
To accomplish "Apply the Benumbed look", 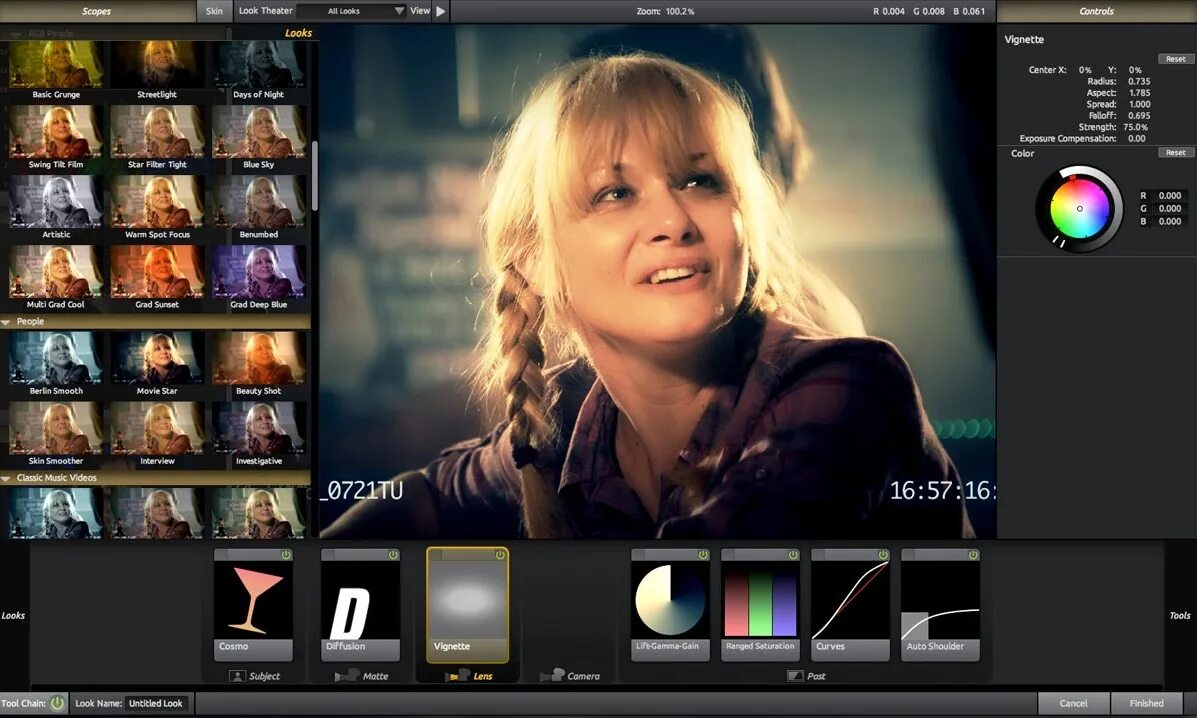I will coord(259,208).
